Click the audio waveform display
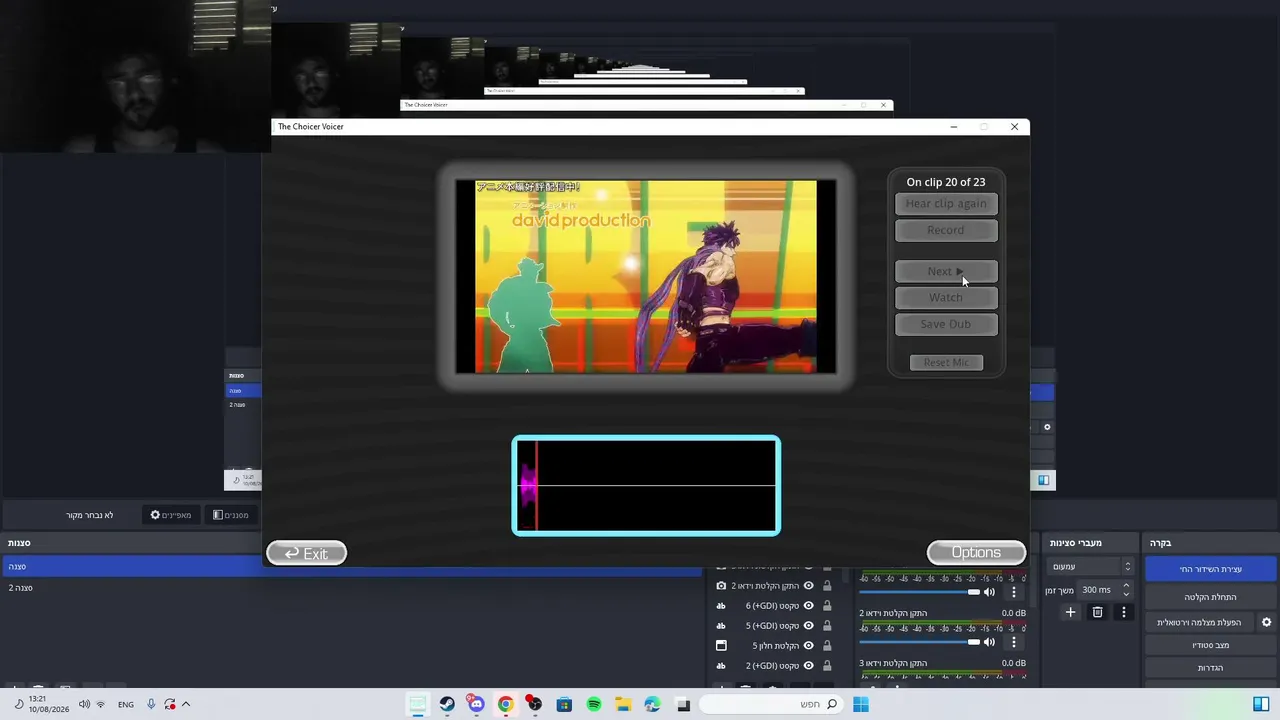This screenshot has width=1280, height=720. 646,486
